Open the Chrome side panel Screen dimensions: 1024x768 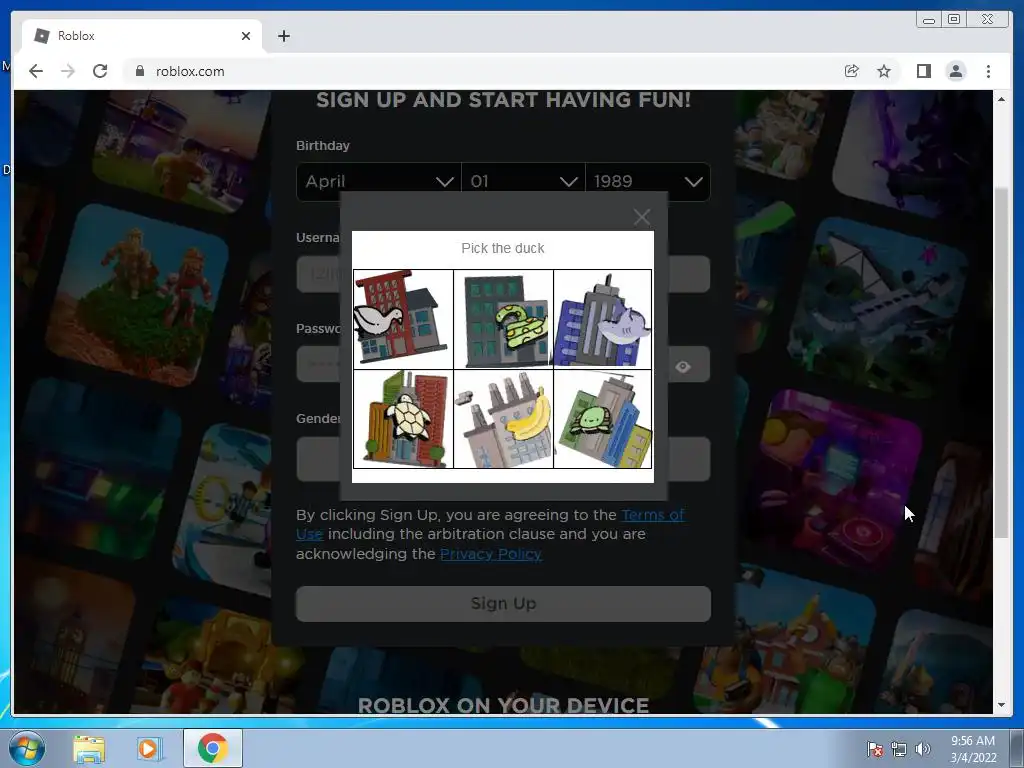923,71
